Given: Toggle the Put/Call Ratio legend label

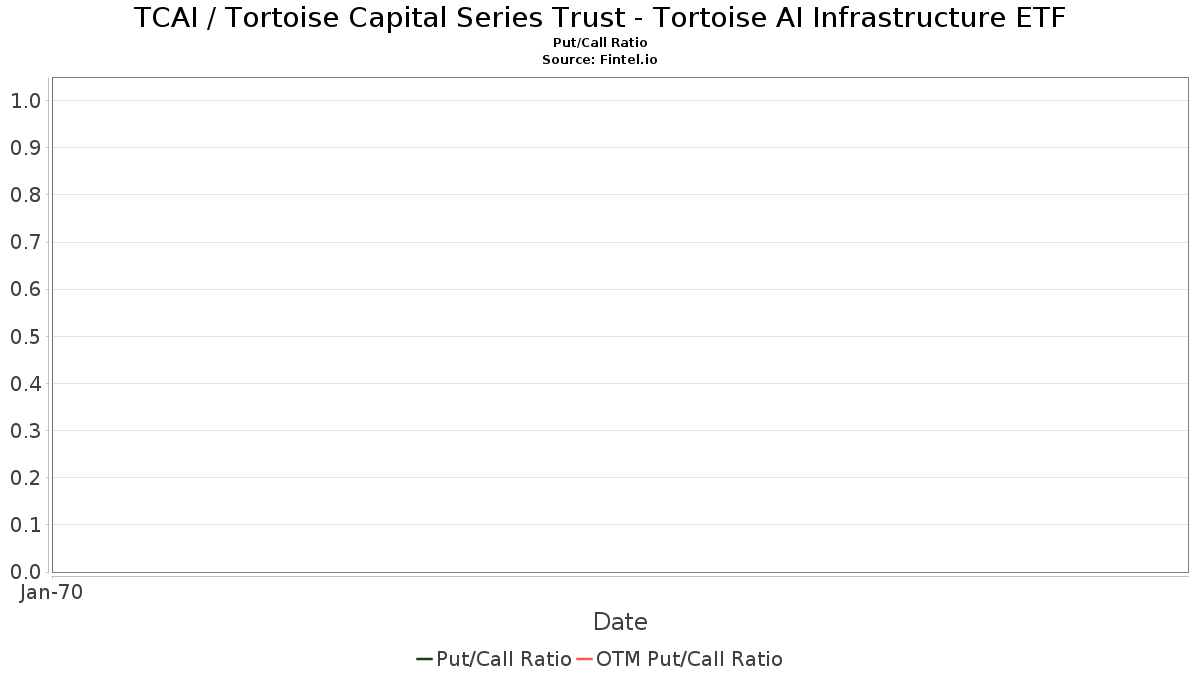Looking at the screenshot, I should tap(504, 659).
